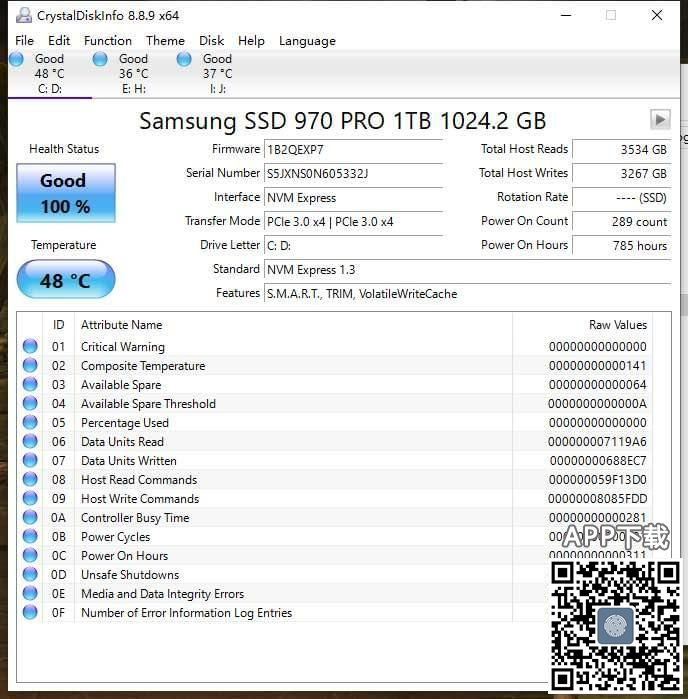Open the Theme menu
Image resolution: width=688 pixels, height=699 pixels.
click(165, 41)
